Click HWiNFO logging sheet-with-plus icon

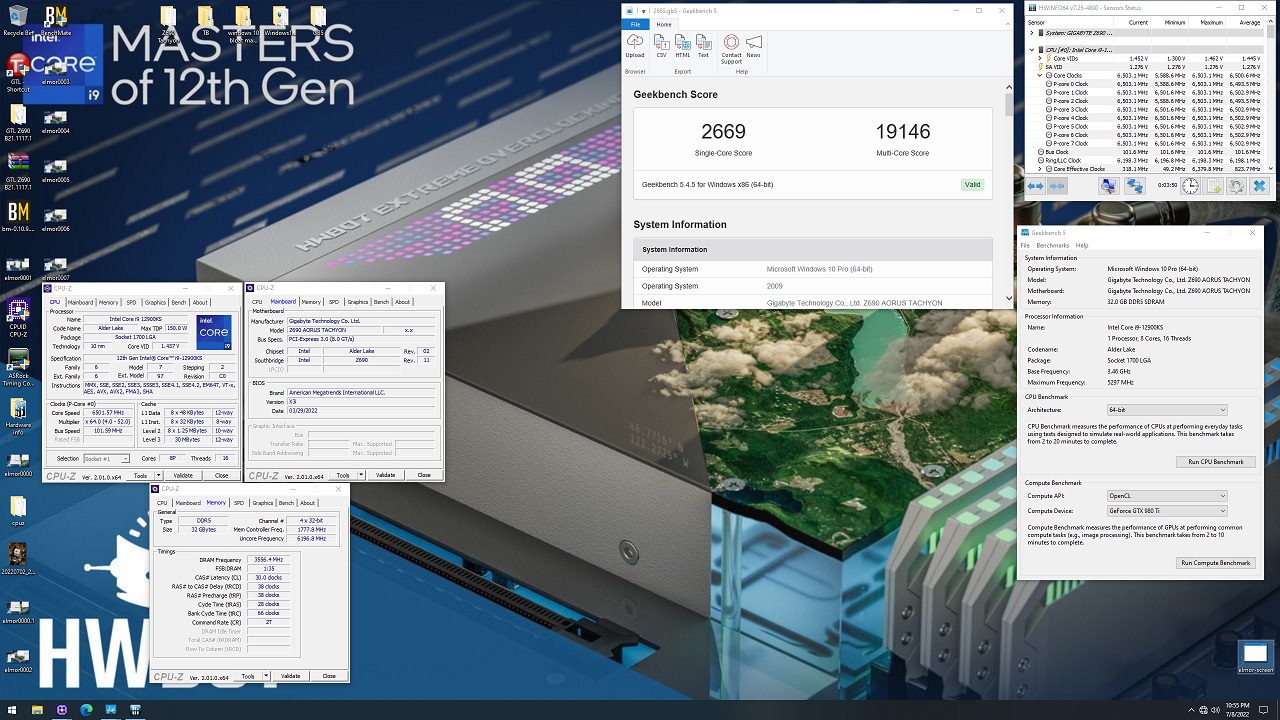pos(1212,186)
